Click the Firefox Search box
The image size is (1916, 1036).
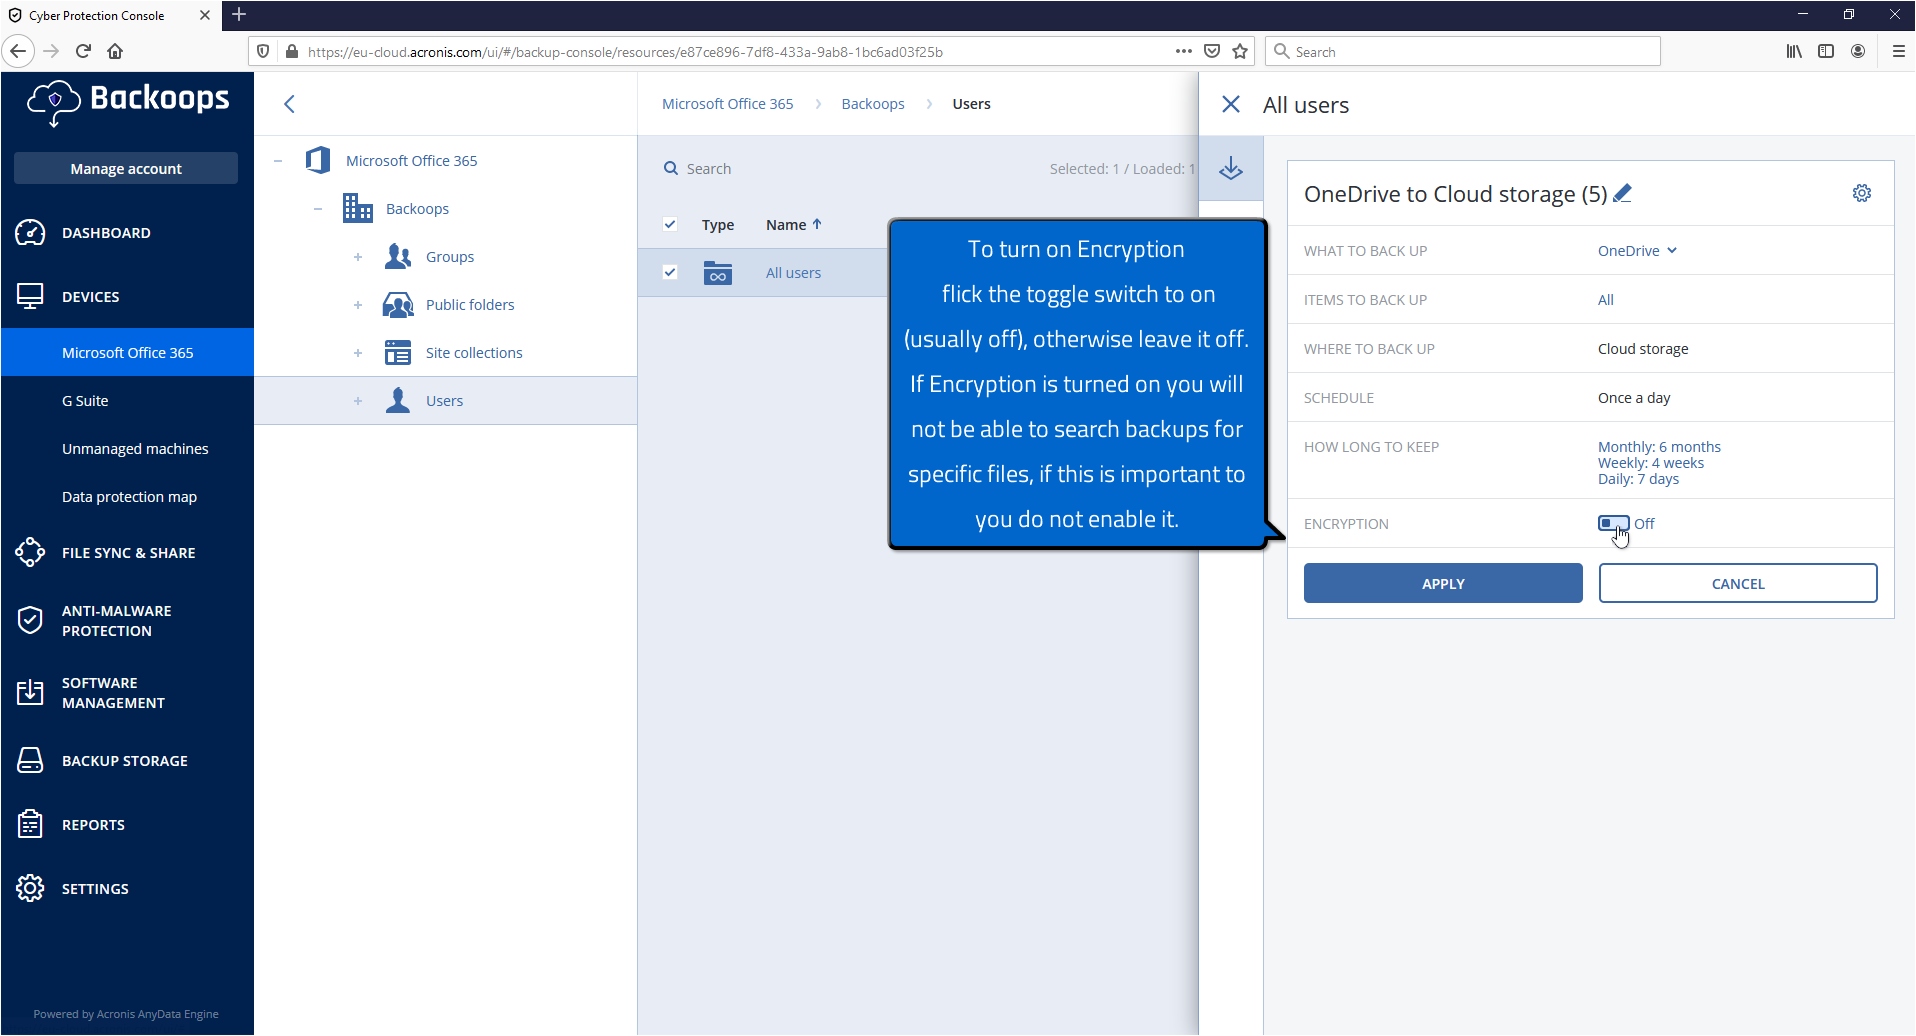pos(1463,51)
